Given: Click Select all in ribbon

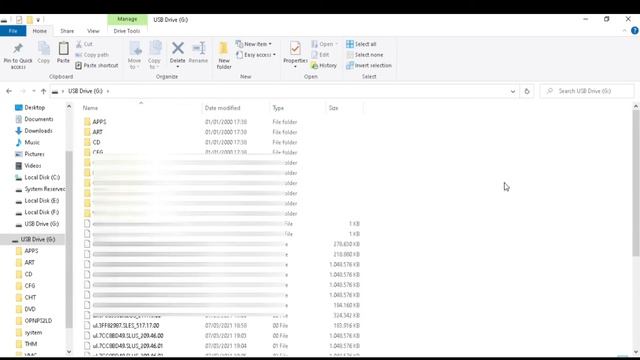Looking at the screenshot, I should [361, 44].
